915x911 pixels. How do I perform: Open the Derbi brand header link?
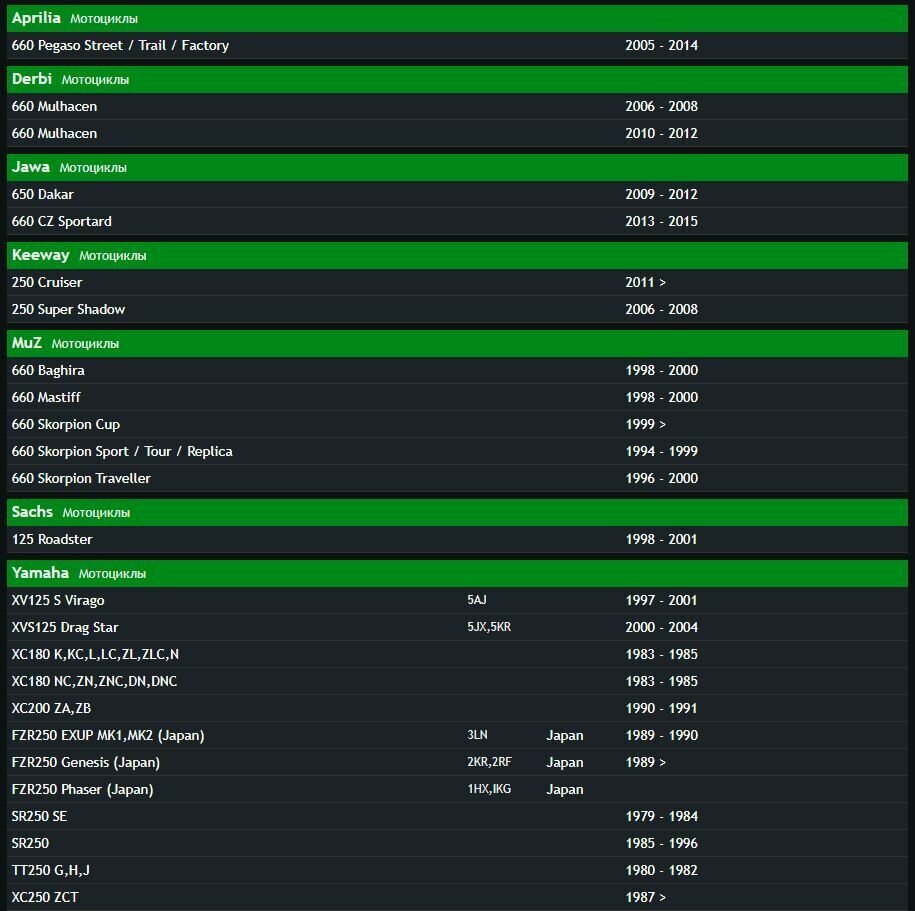(x=32, y=79)
